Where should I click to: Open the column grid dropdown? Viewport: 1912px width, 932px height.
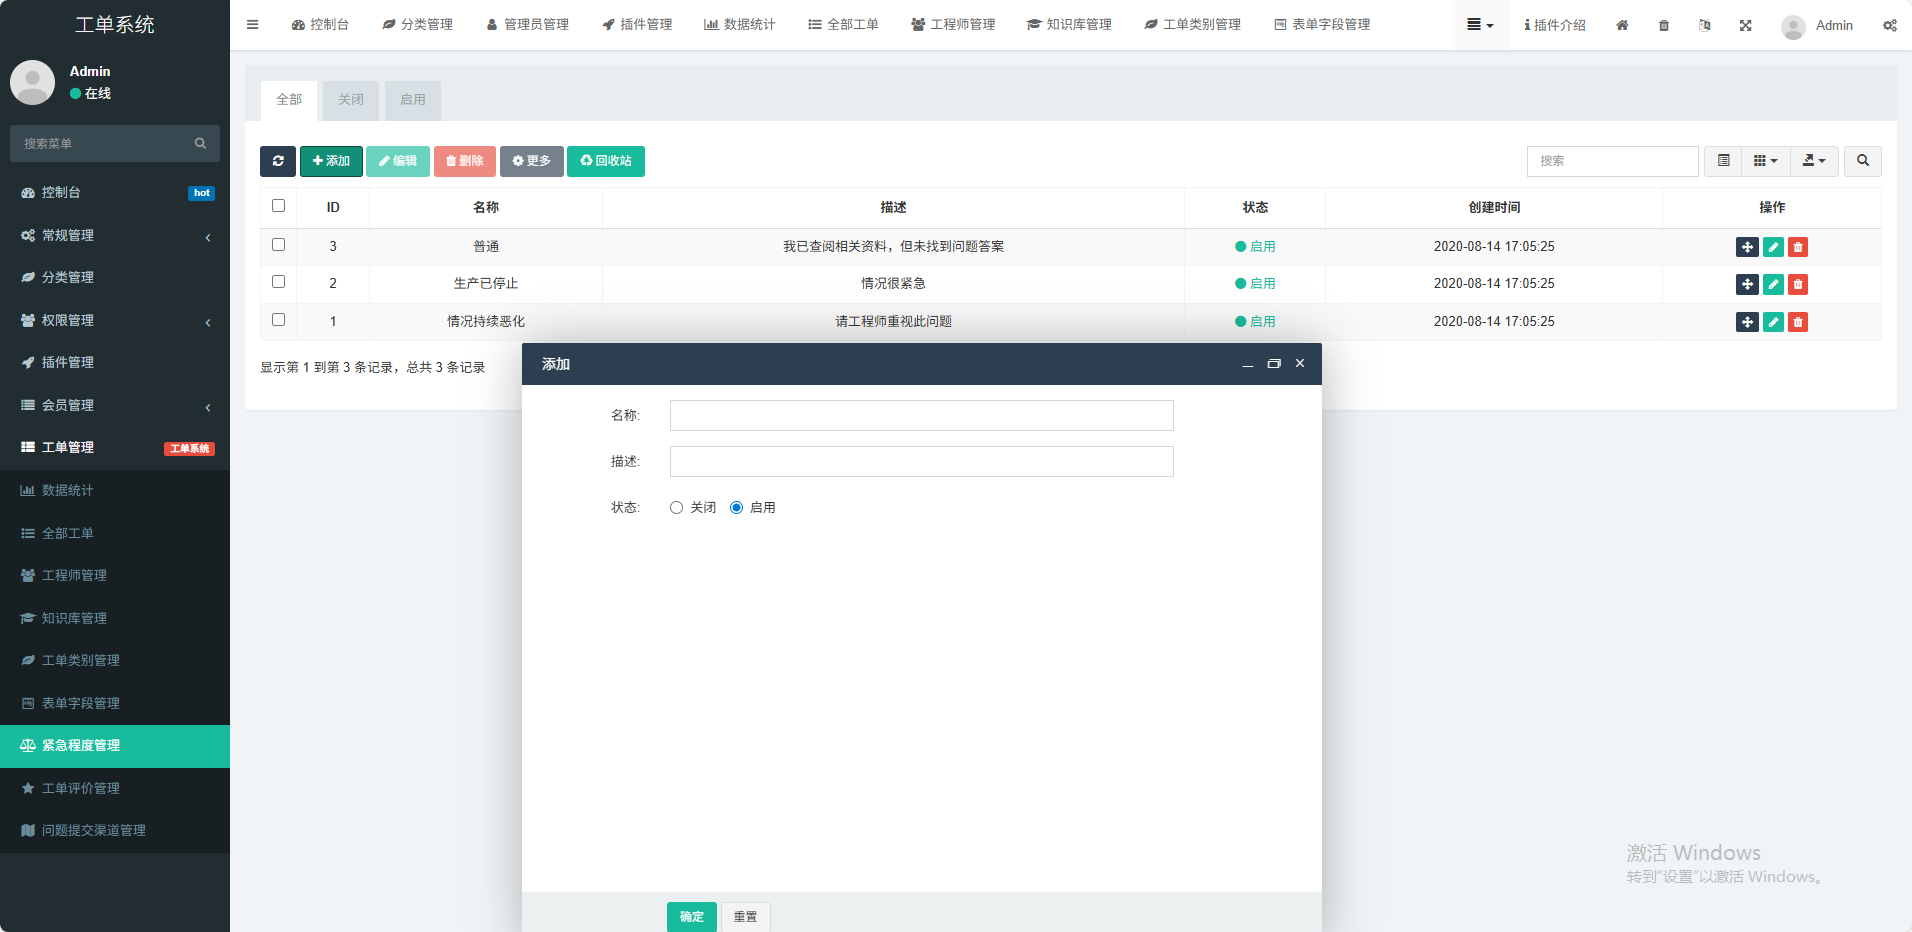click(x=1765, y=161)
